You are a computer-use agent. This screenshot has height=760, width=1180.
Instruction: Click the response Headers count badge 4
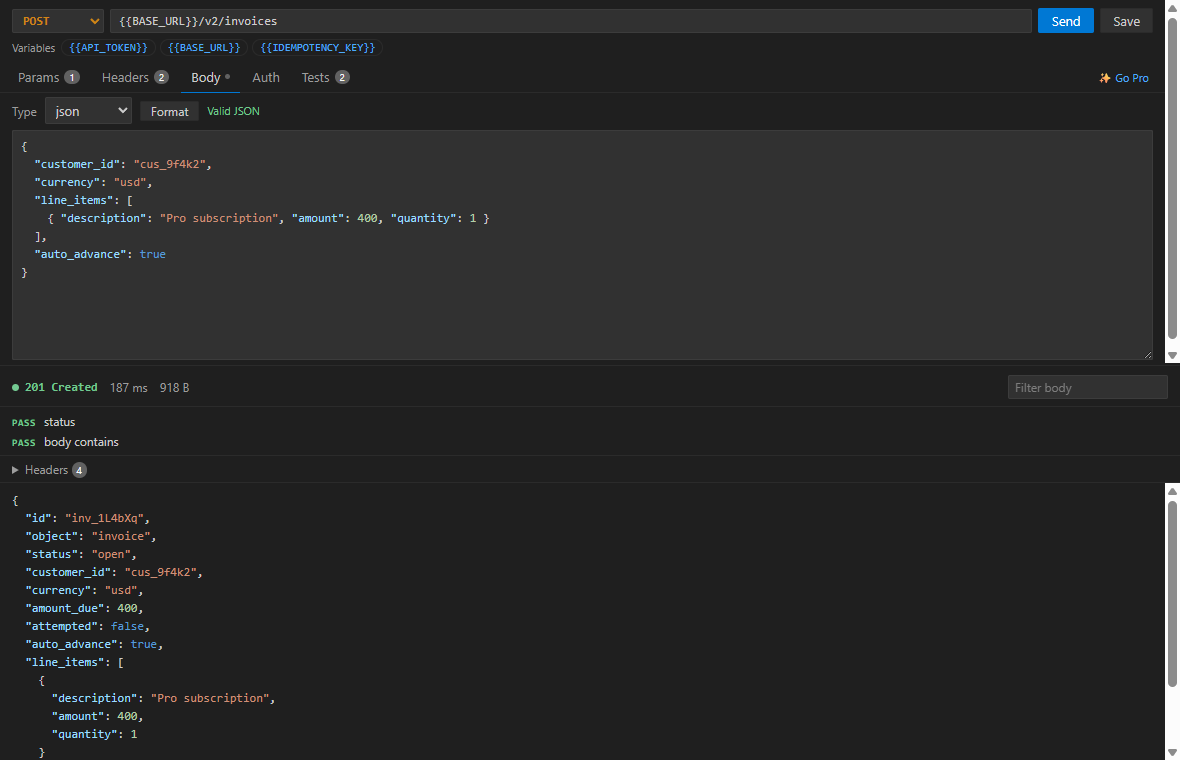(79, 470)
